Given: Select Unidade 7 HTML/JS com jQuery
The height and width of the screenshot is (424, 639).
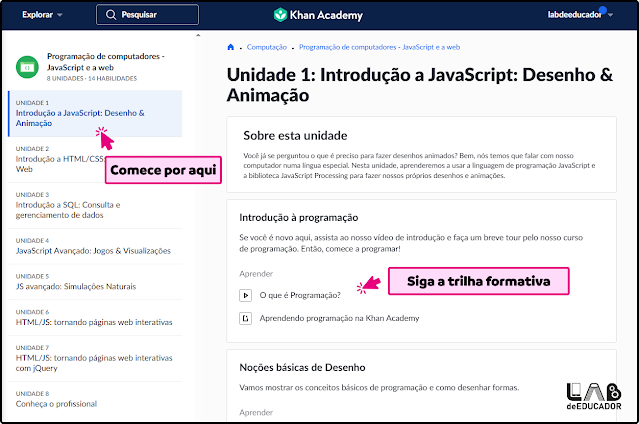Looking at the screenshot, I should coord(95,358).
